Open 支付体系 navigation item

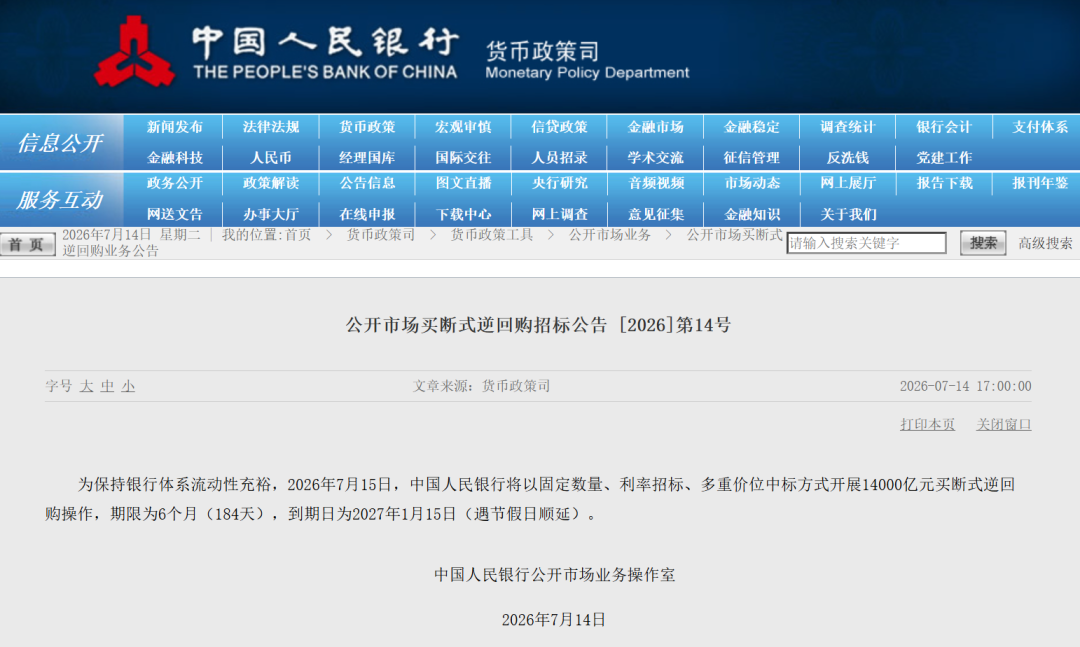pos(1040,127)
